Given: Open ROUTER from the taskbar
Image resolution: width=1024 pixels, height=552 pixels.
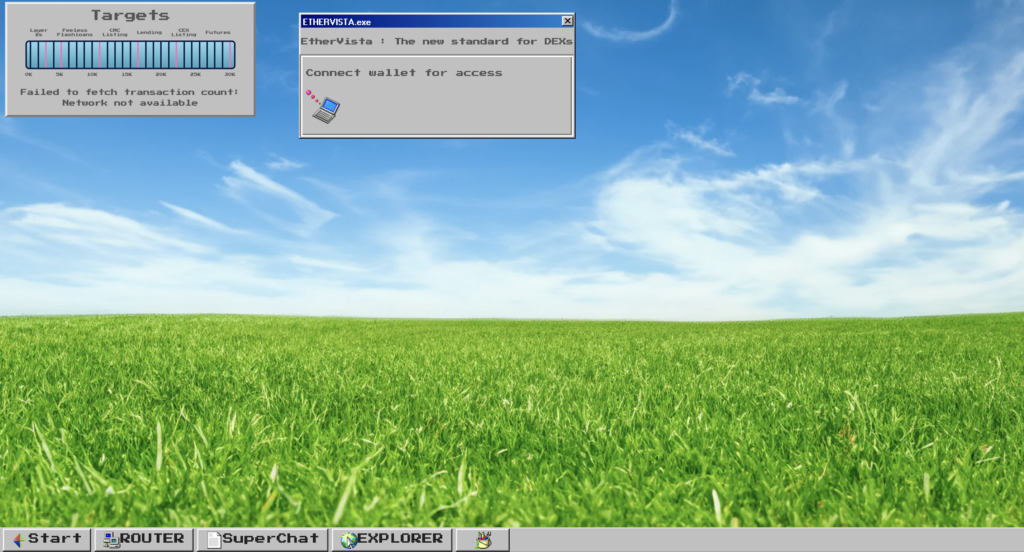Looking at the screenshot, I should (x=144, y=539).
